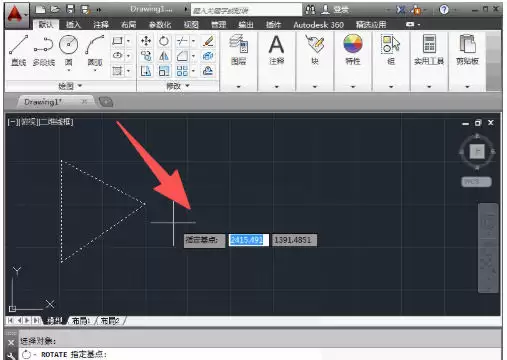This screenshot has width=507, height=360.
Task: Expand the Draw (绘图) panel title
Action: pyautogui.click(x=70, y=86)
